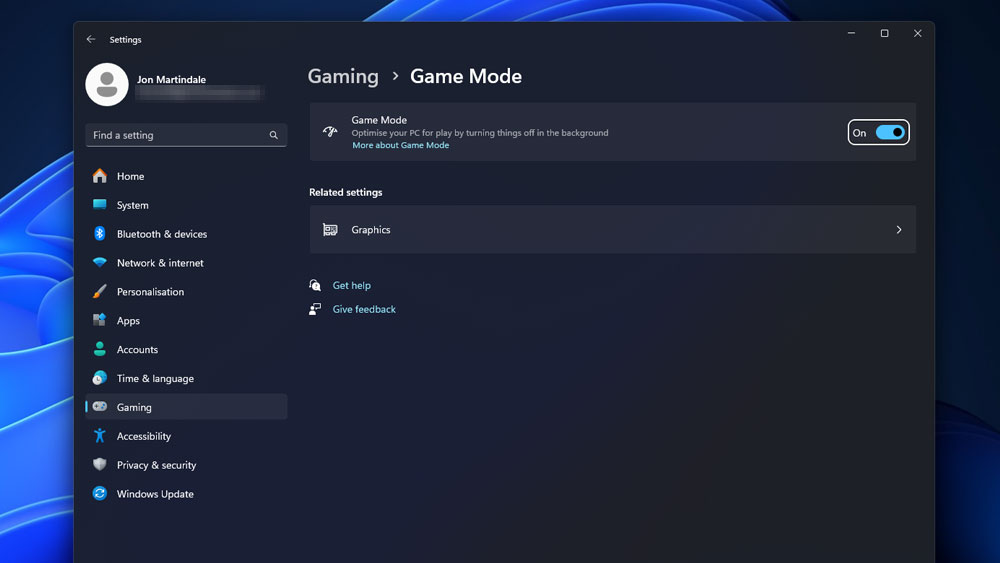Image resolution: width=1000 pixels, height=563 pixels.
Task: Open Privacy & security settings
Action: [x=186, y=465]
